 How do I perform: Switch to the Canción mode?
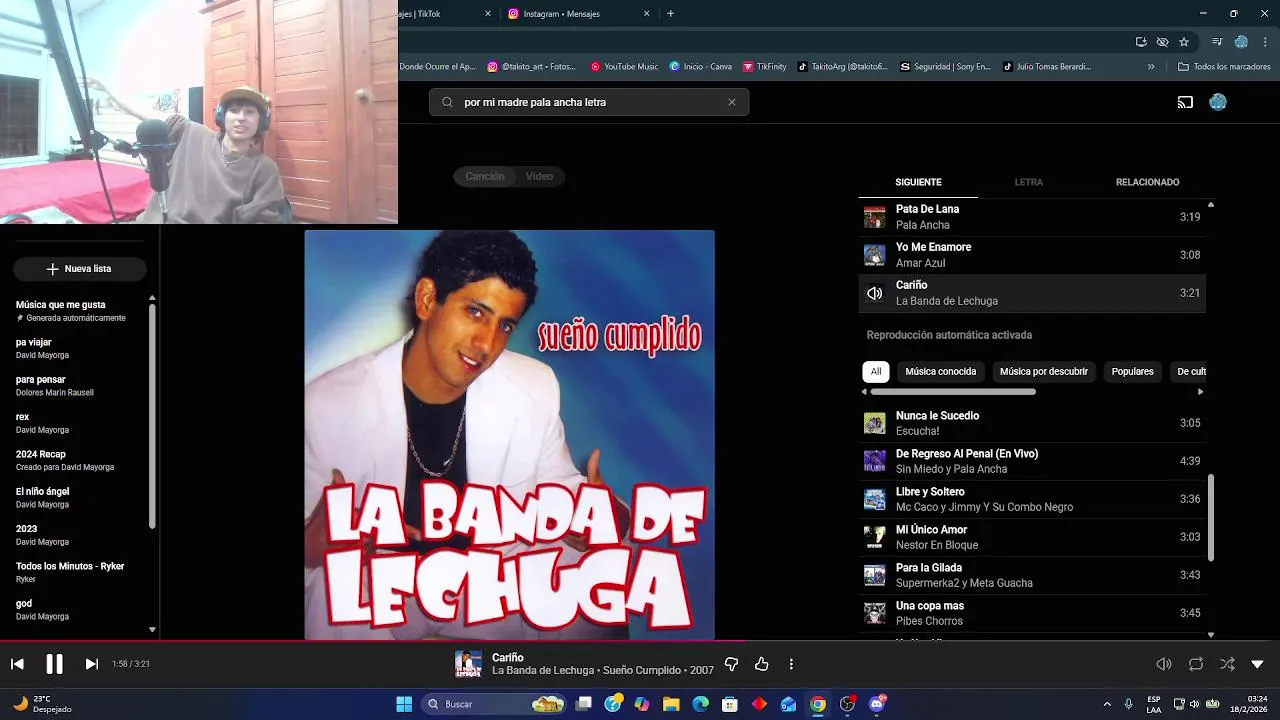coord(485,176)
